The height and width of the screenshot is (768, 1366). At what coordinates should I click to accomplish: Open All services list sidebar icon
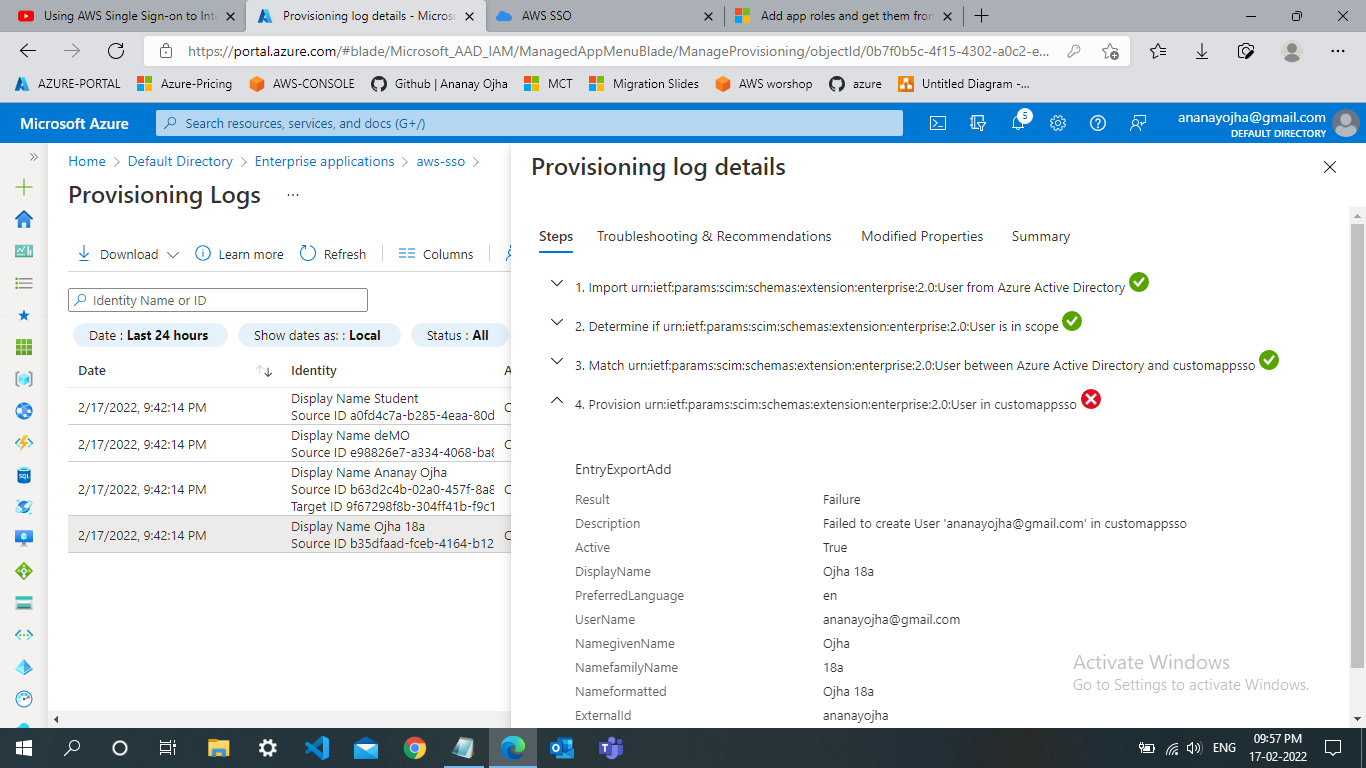[24, 283]
